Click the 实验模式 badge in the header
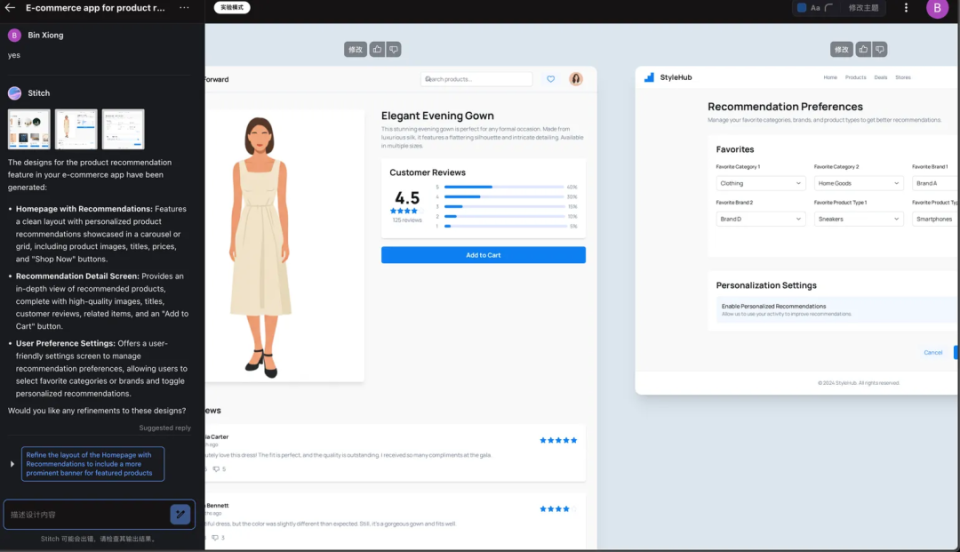This screenshot has height=552, width=960. point(232,7)
